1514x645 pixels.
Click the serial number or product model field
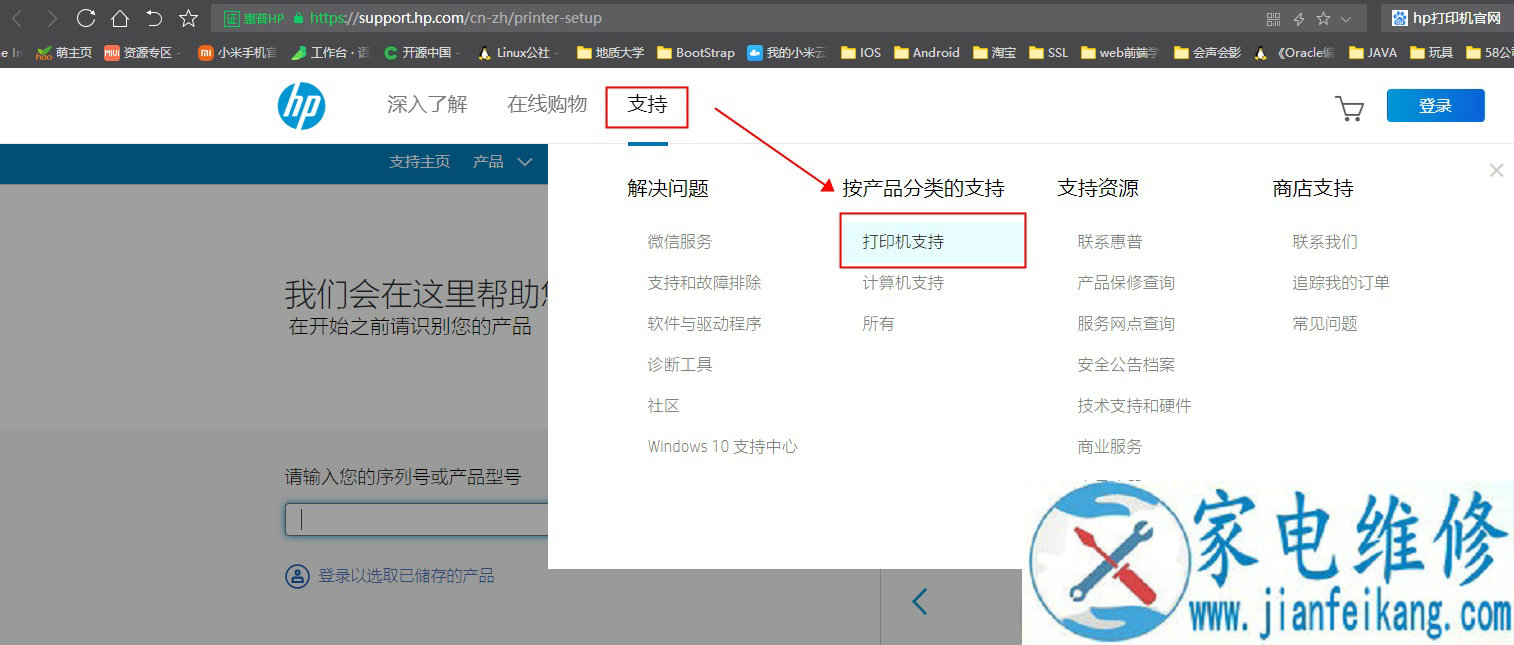click(x=417, y=520)
